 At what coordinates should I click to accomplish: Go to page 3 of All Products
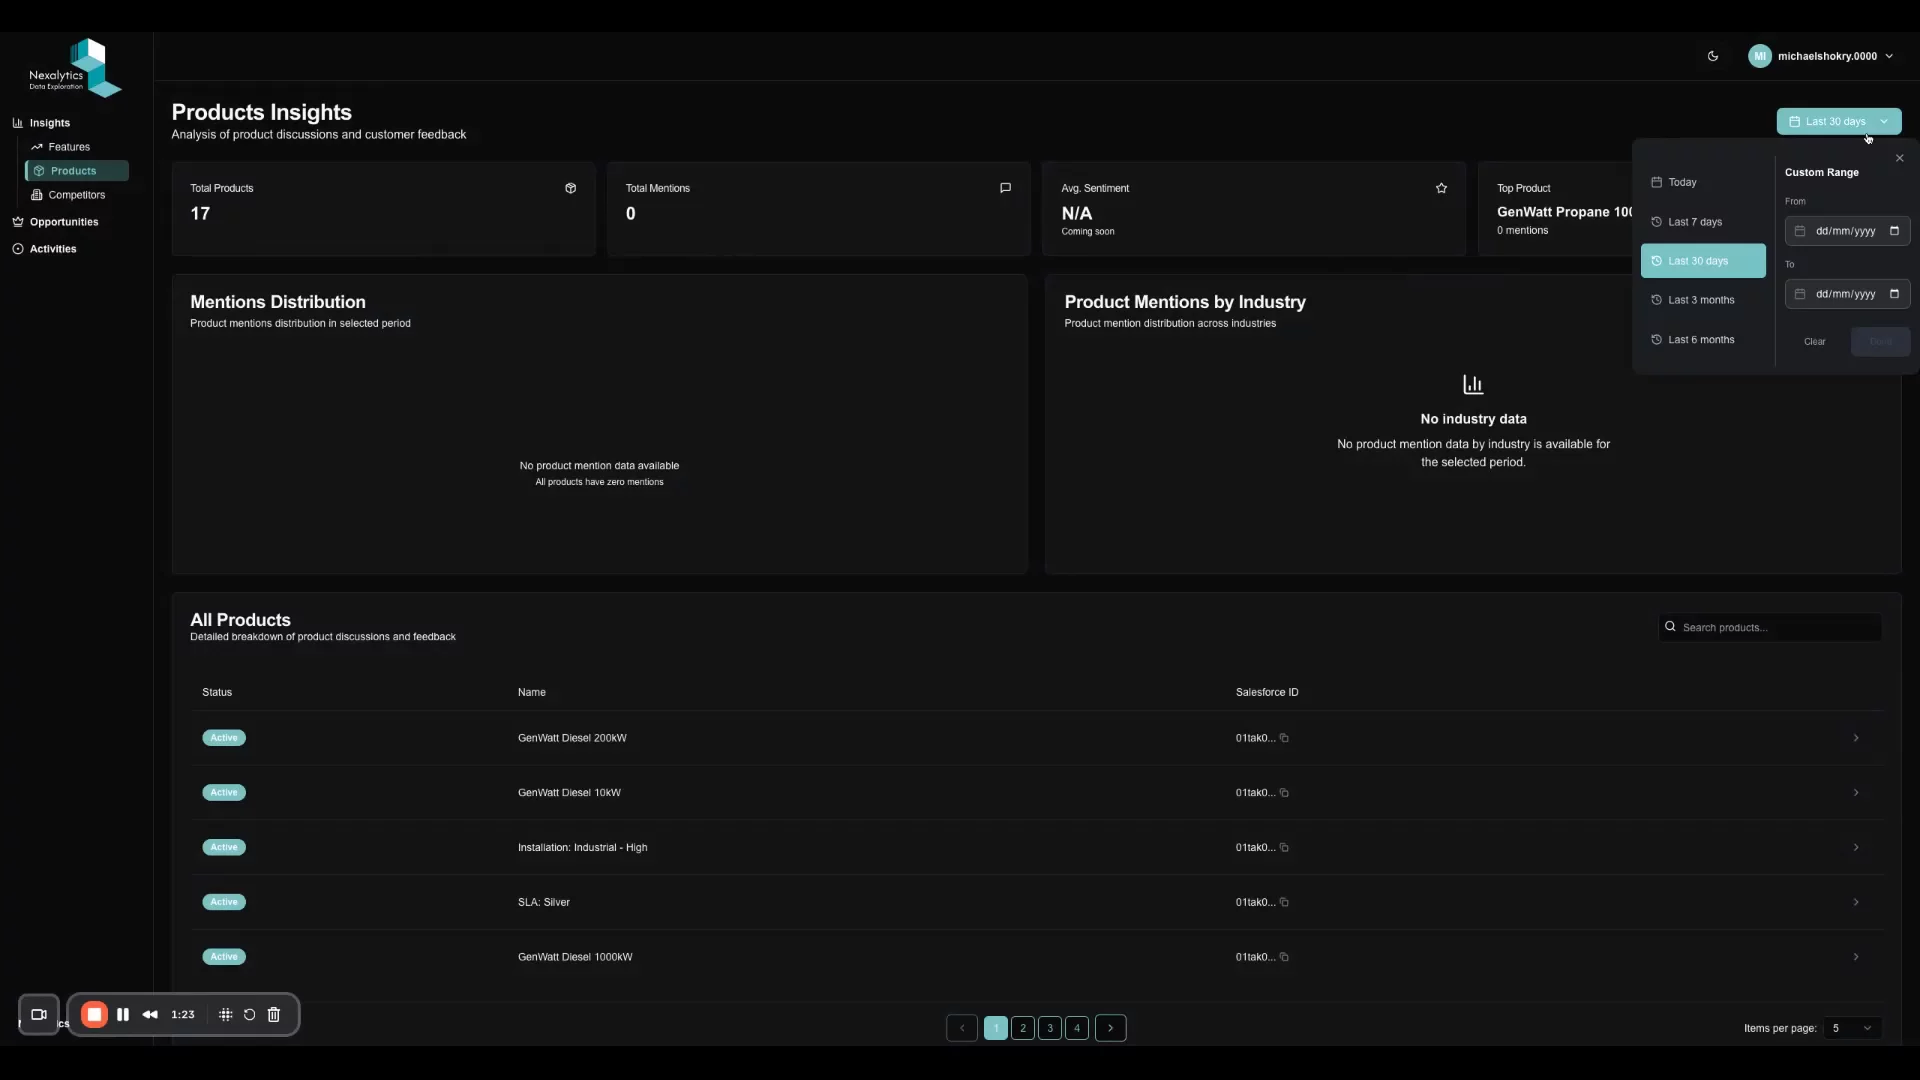1050,1027
